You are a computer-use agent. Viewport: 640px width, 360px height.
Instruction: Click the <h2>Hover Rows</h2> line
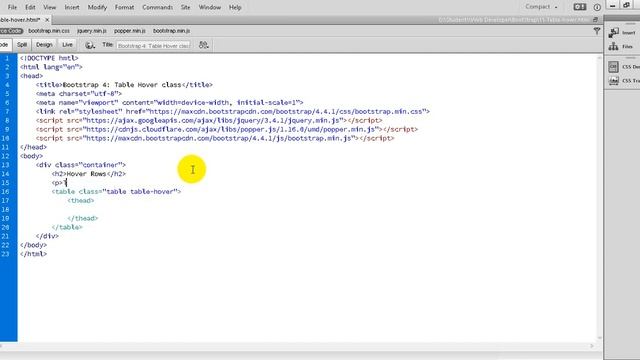pyautogui.click(x=89, y=174)
